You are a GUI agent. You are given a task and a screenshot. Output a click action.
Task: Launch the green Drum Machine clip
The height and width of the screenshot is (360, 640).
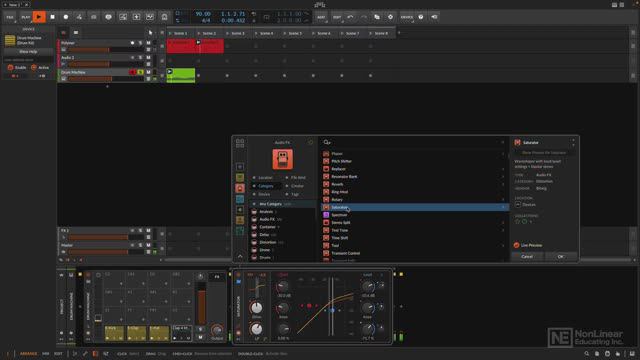pos(170,72)
